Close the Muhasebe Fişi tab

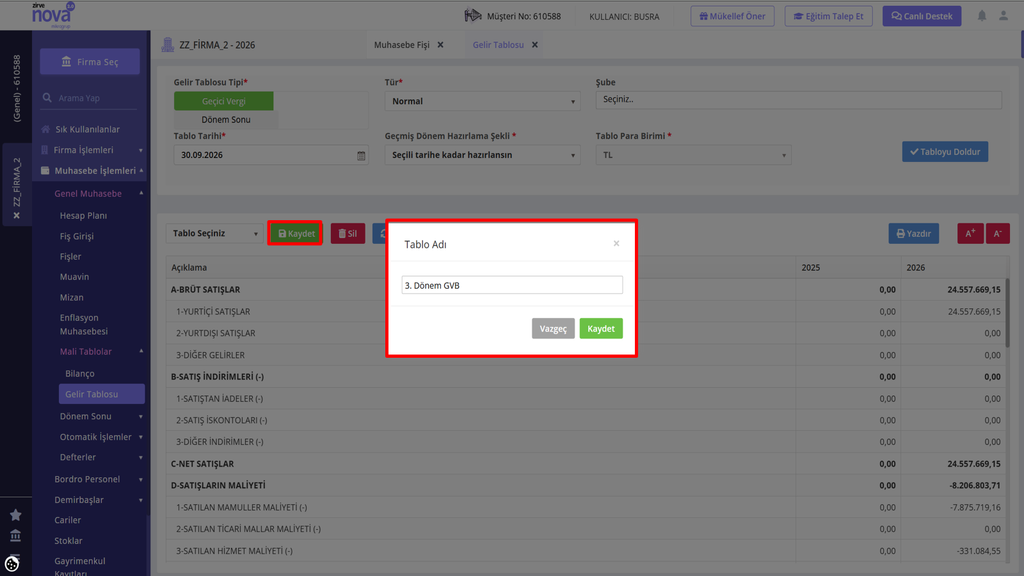point(440,45)
